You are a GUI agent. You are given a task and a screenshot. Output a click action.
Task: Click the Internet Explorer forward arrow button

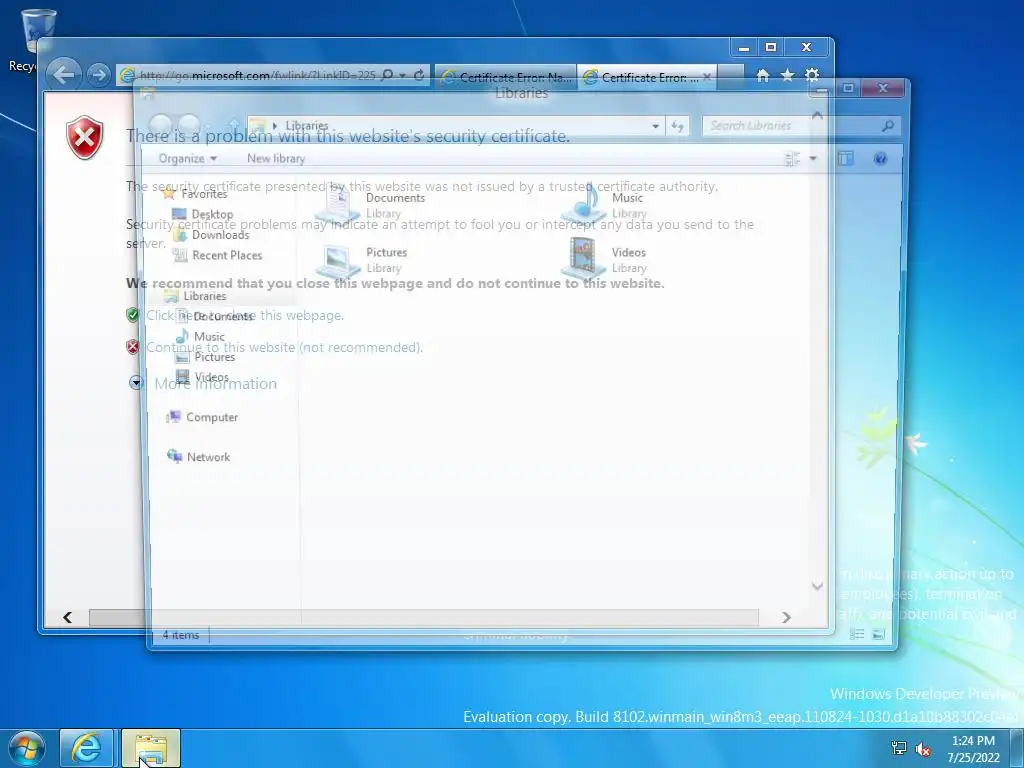pyautogui.click(x=99, y=75)
